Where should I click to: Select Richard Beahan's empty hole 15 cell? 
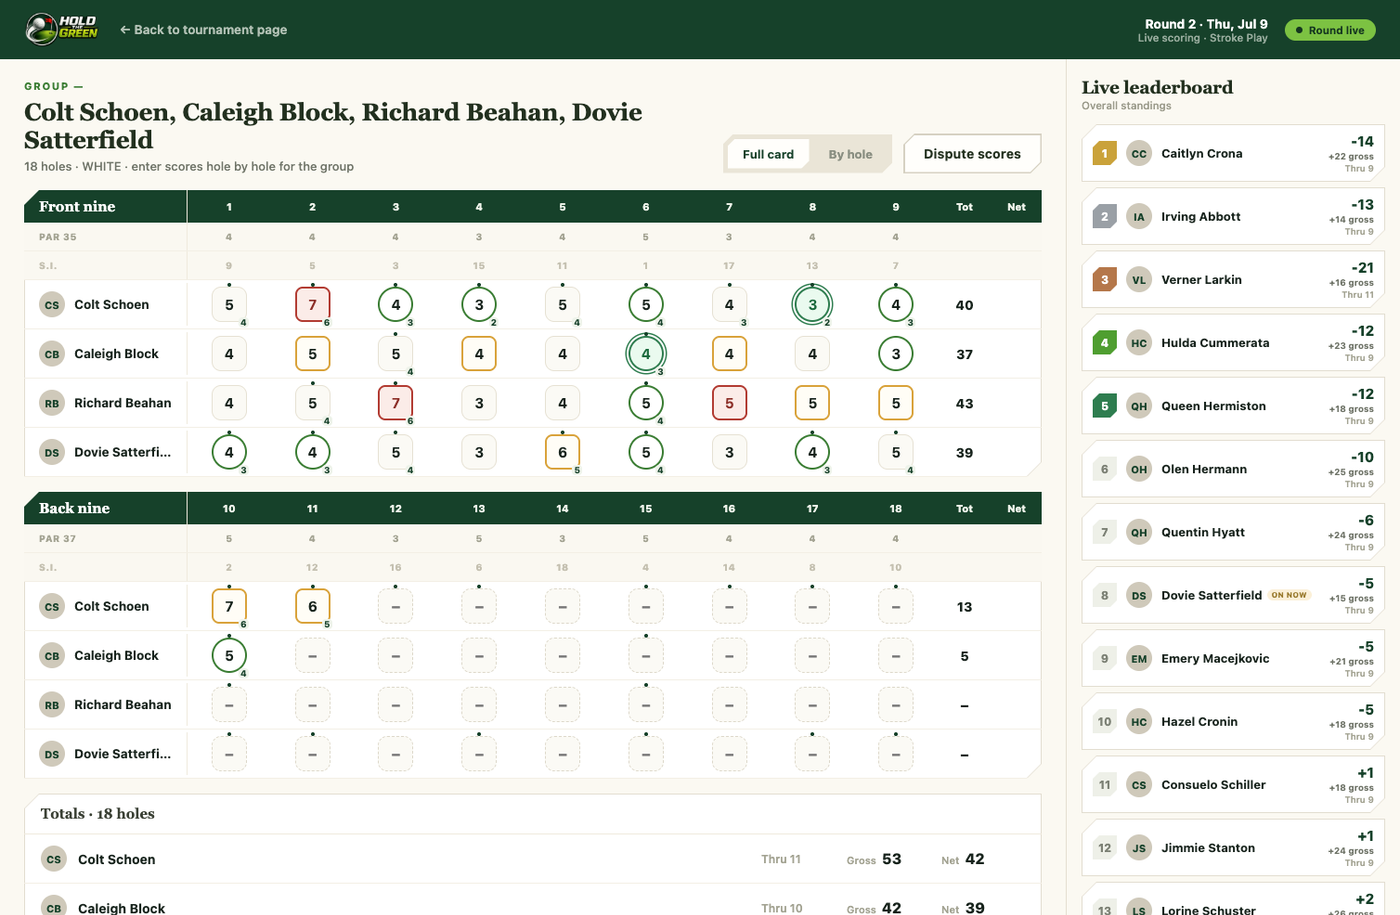(x=646, y=705)
